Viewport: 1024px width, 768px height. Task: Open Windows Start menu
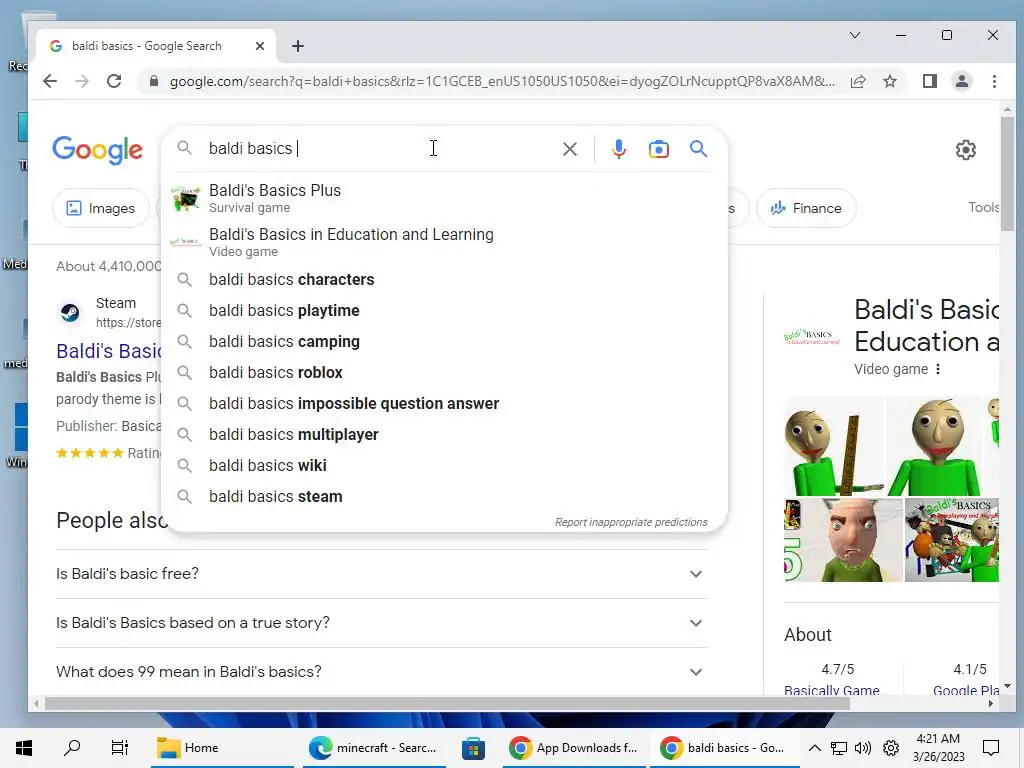click(x=24, y=748)
